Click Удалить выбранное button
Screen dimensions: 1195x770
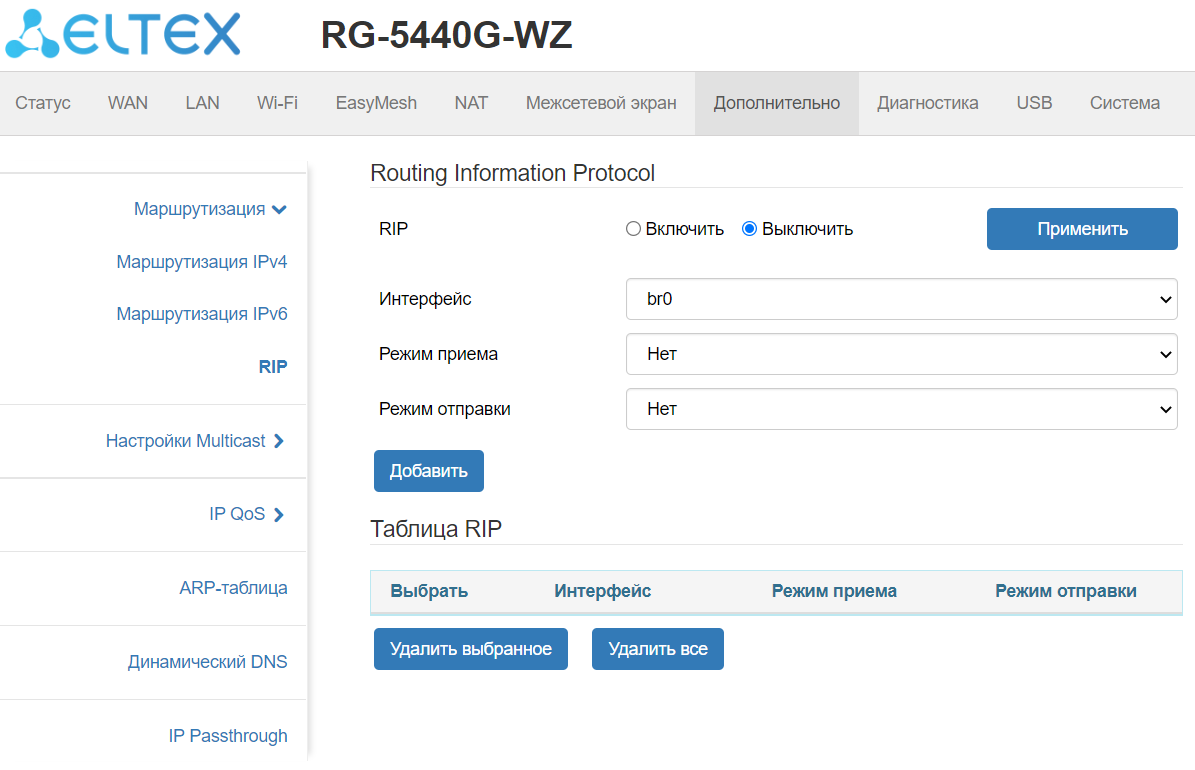tap(470, 649)
